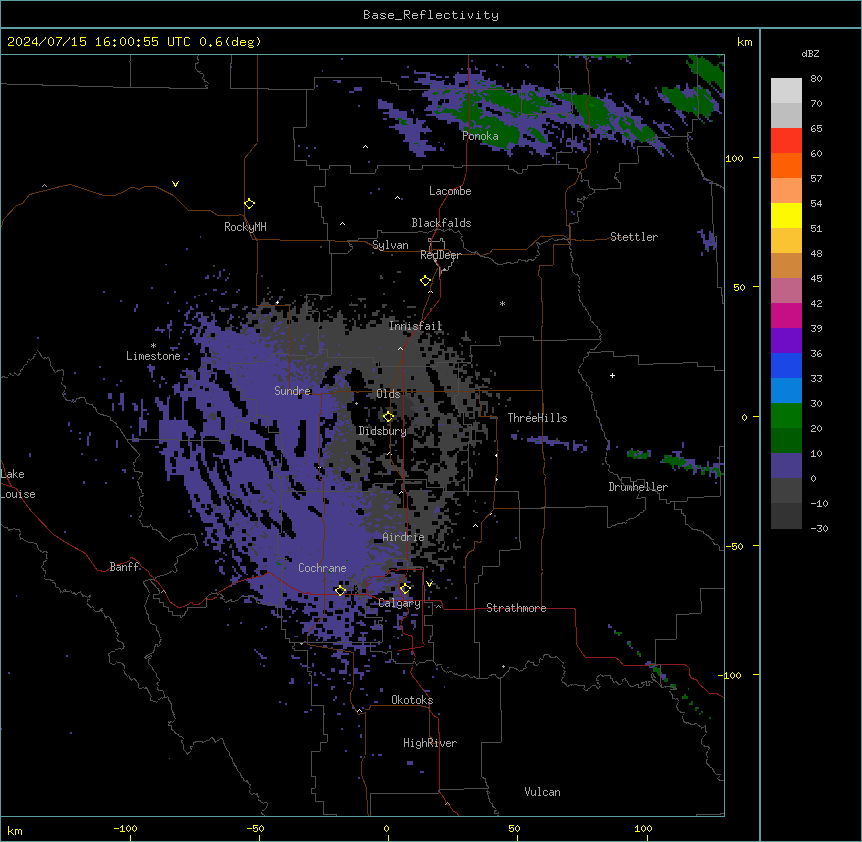862x842 pixels.
Task: Click the Stettler city label
Action: click(634, 237)
